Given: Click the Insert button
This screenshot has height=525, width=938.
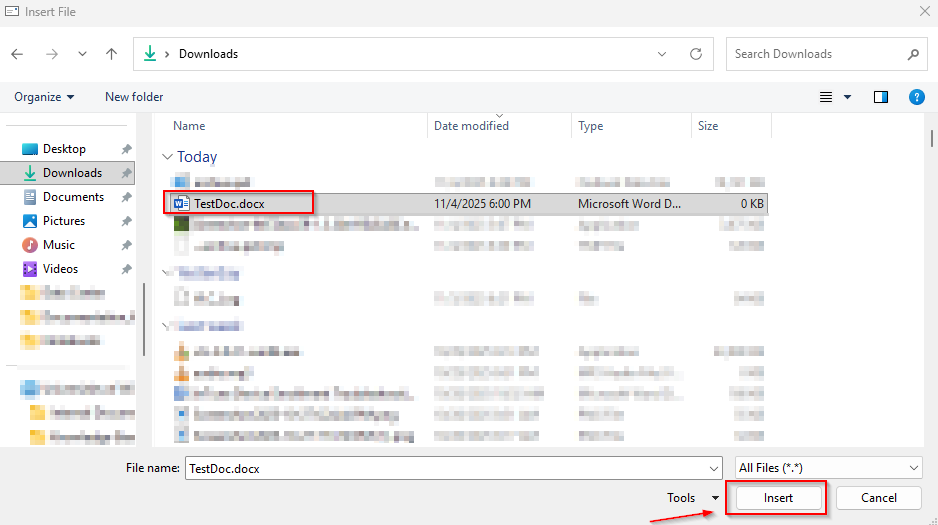Looking at the screenshot, I should click(778, 497).
